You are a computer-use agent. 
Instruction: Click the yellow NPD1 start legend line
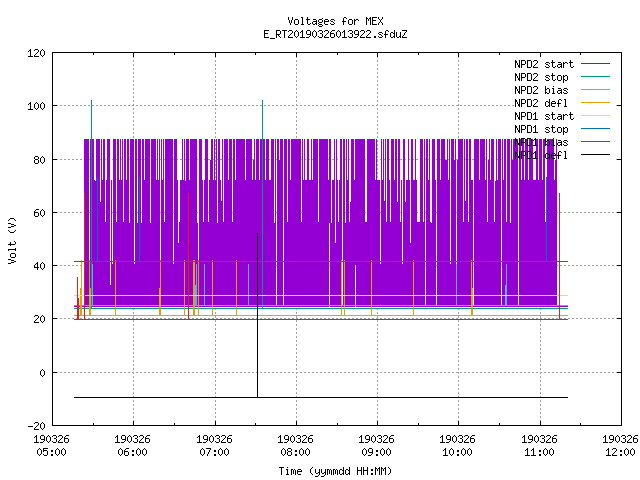595,116
